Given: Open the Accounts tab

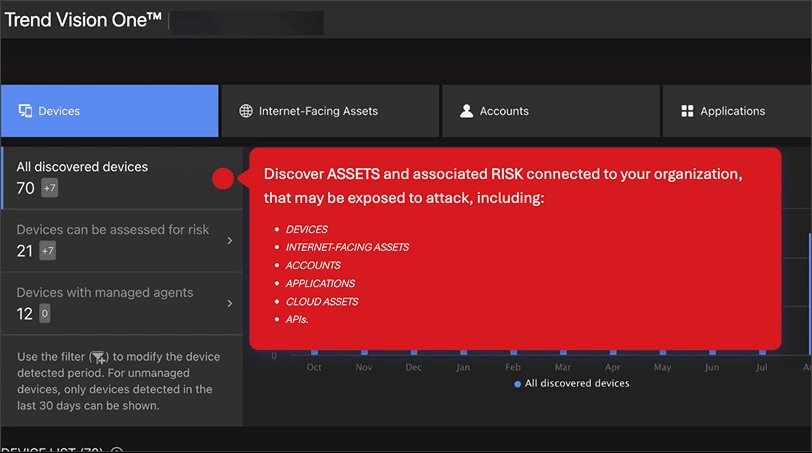Looking at the screenshot, I should click(551, 111).
